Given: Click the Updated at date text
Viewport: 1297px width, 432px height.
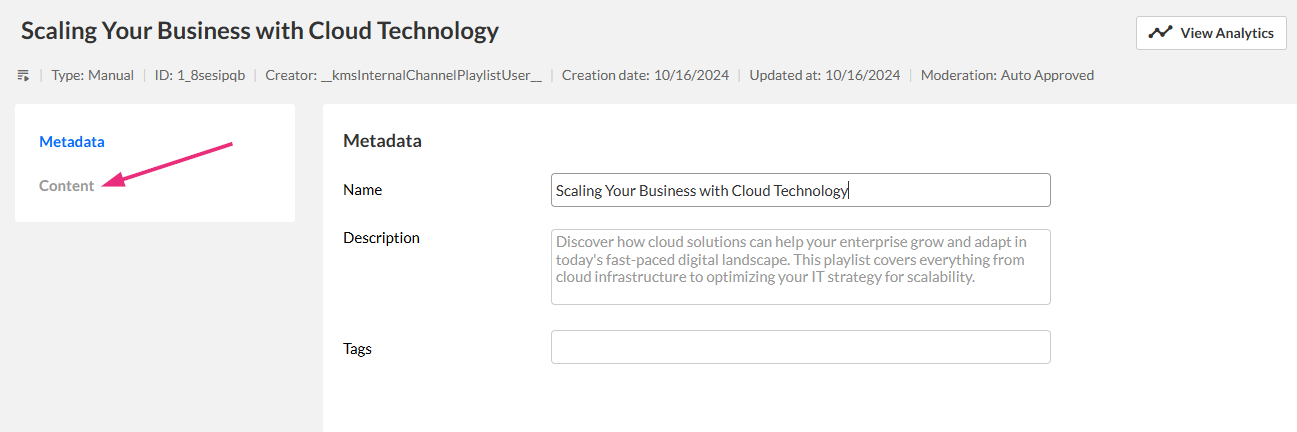Looking at the screenshot, I should click(824, 75).
